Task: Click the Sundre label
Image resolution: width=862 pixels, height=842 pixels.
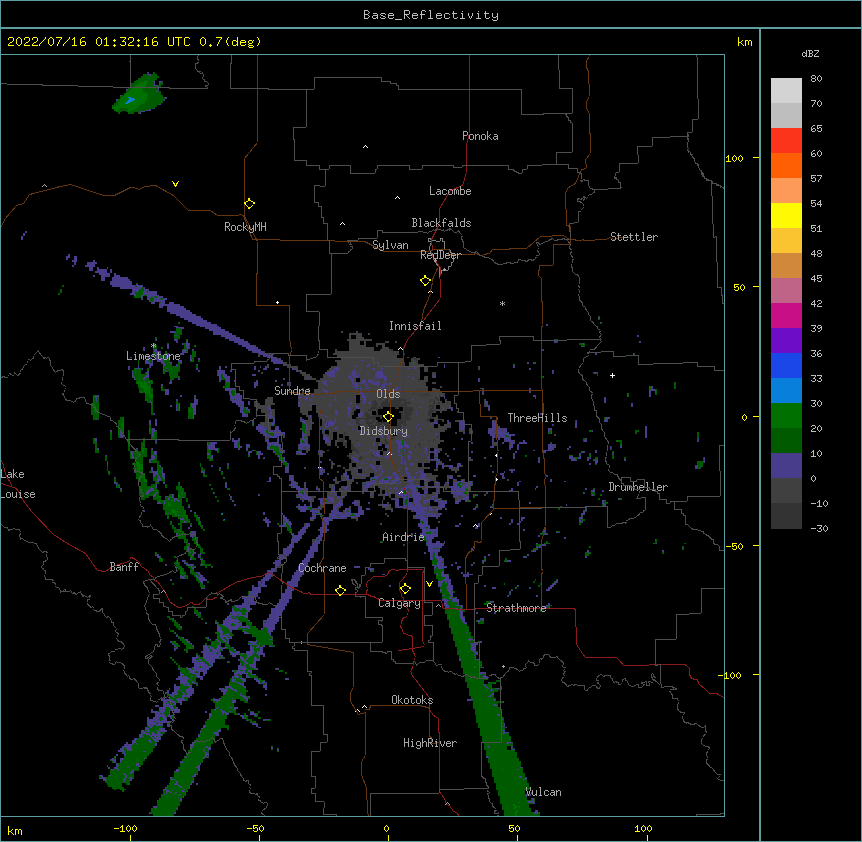Action: coord(292,391)
